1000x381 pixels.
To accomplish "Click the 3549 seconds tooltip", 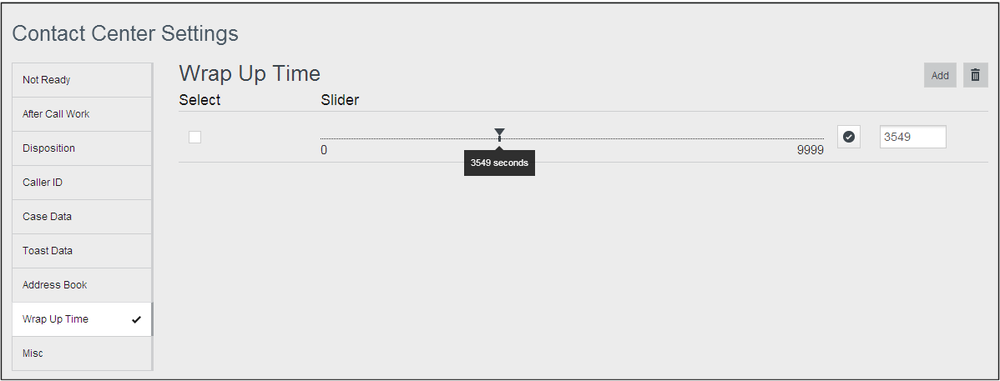I will pyautogui.click(x=499, y=163).
